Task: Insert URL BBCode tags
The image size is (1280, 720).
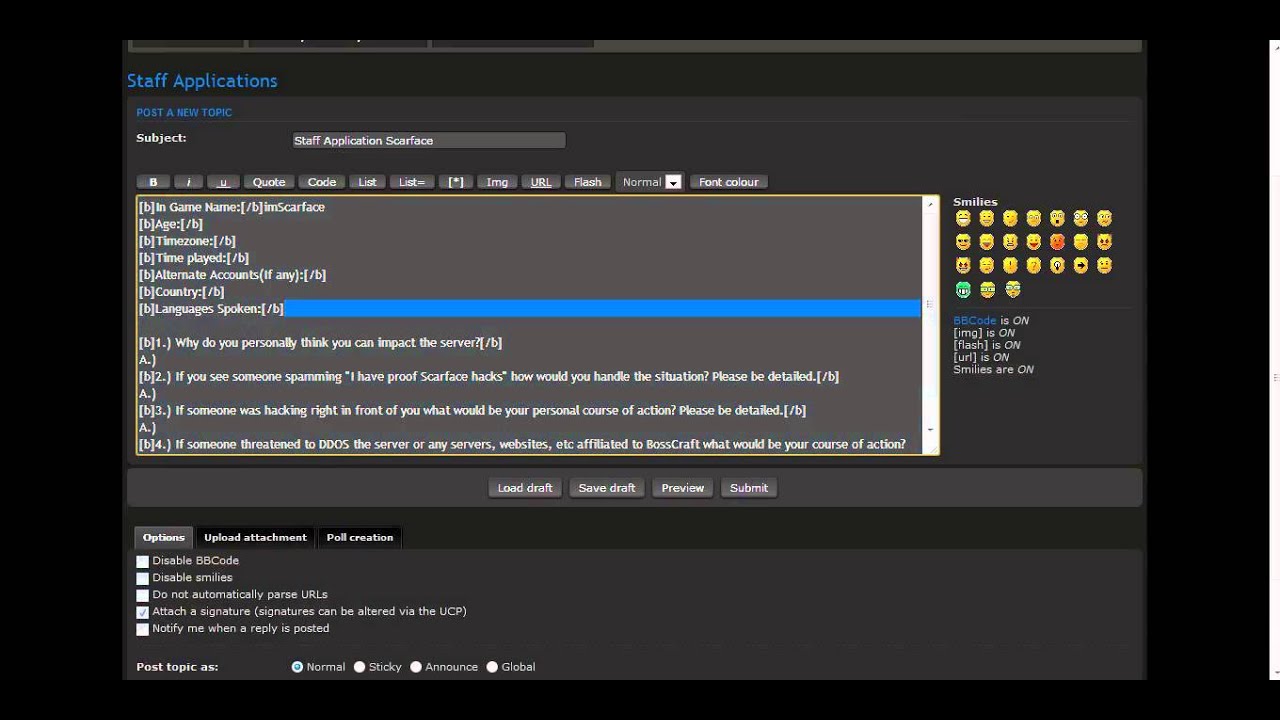Action: 541,182
